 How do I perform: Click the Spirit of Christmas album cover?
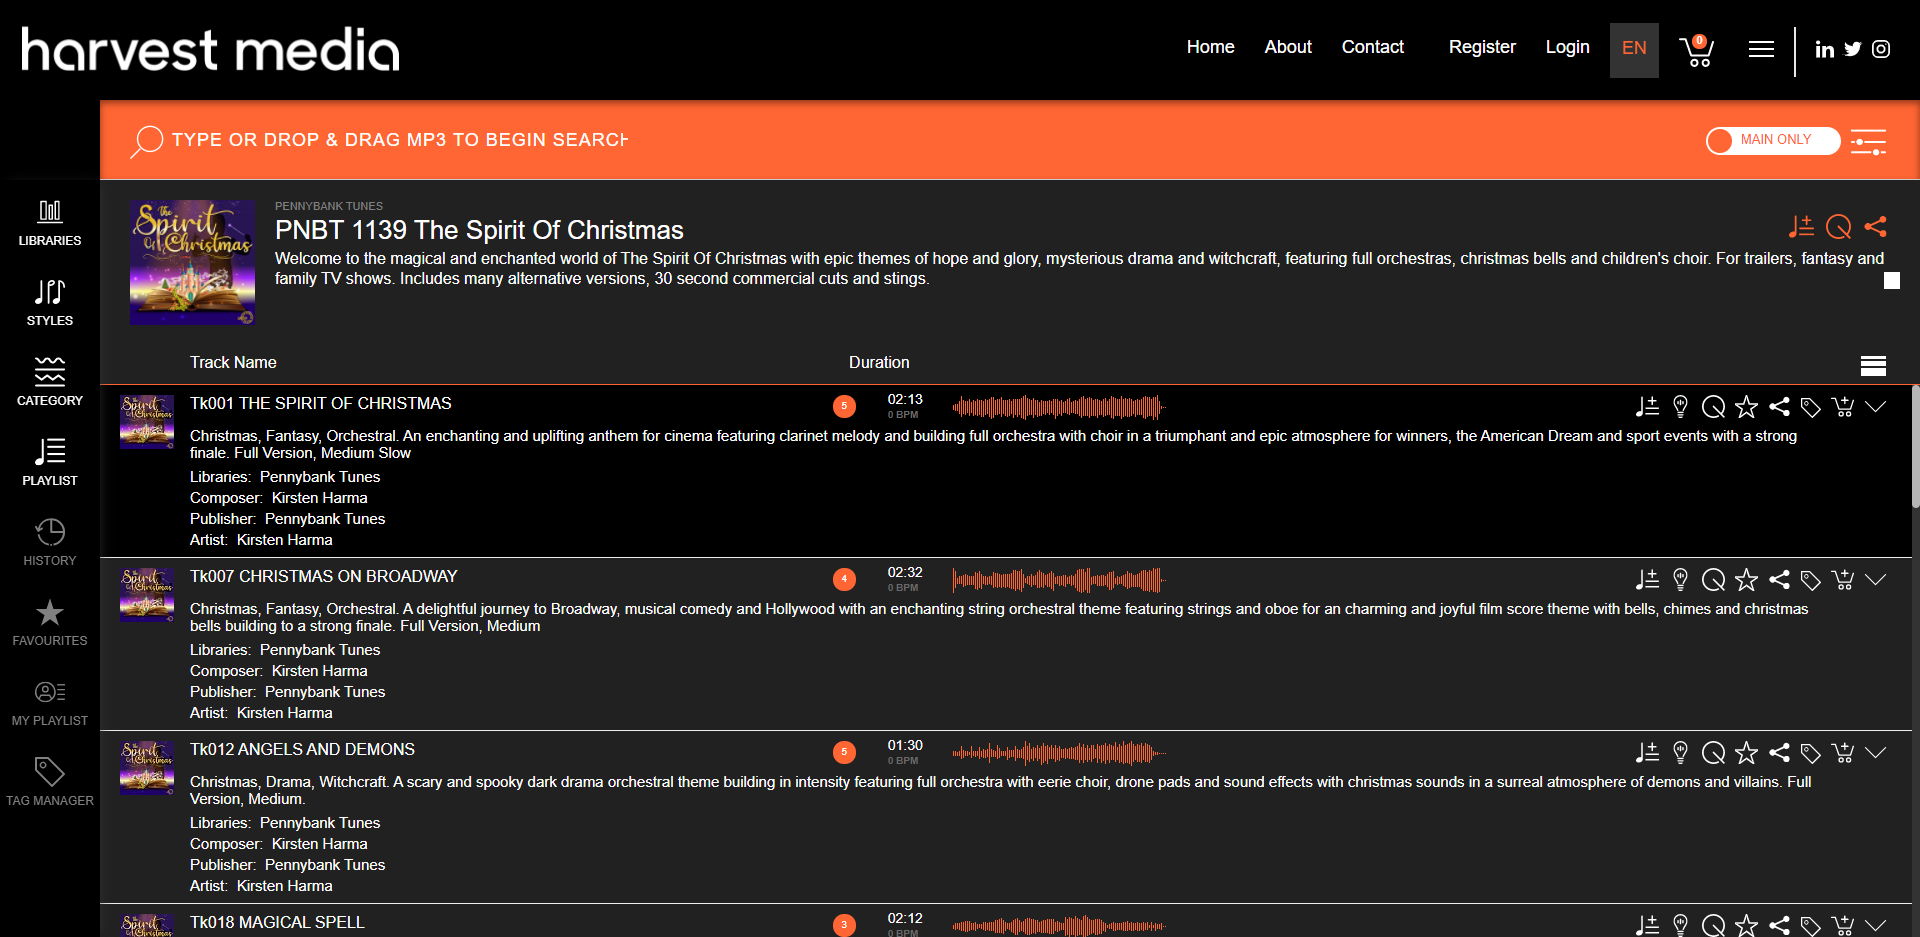pos(192,262)
